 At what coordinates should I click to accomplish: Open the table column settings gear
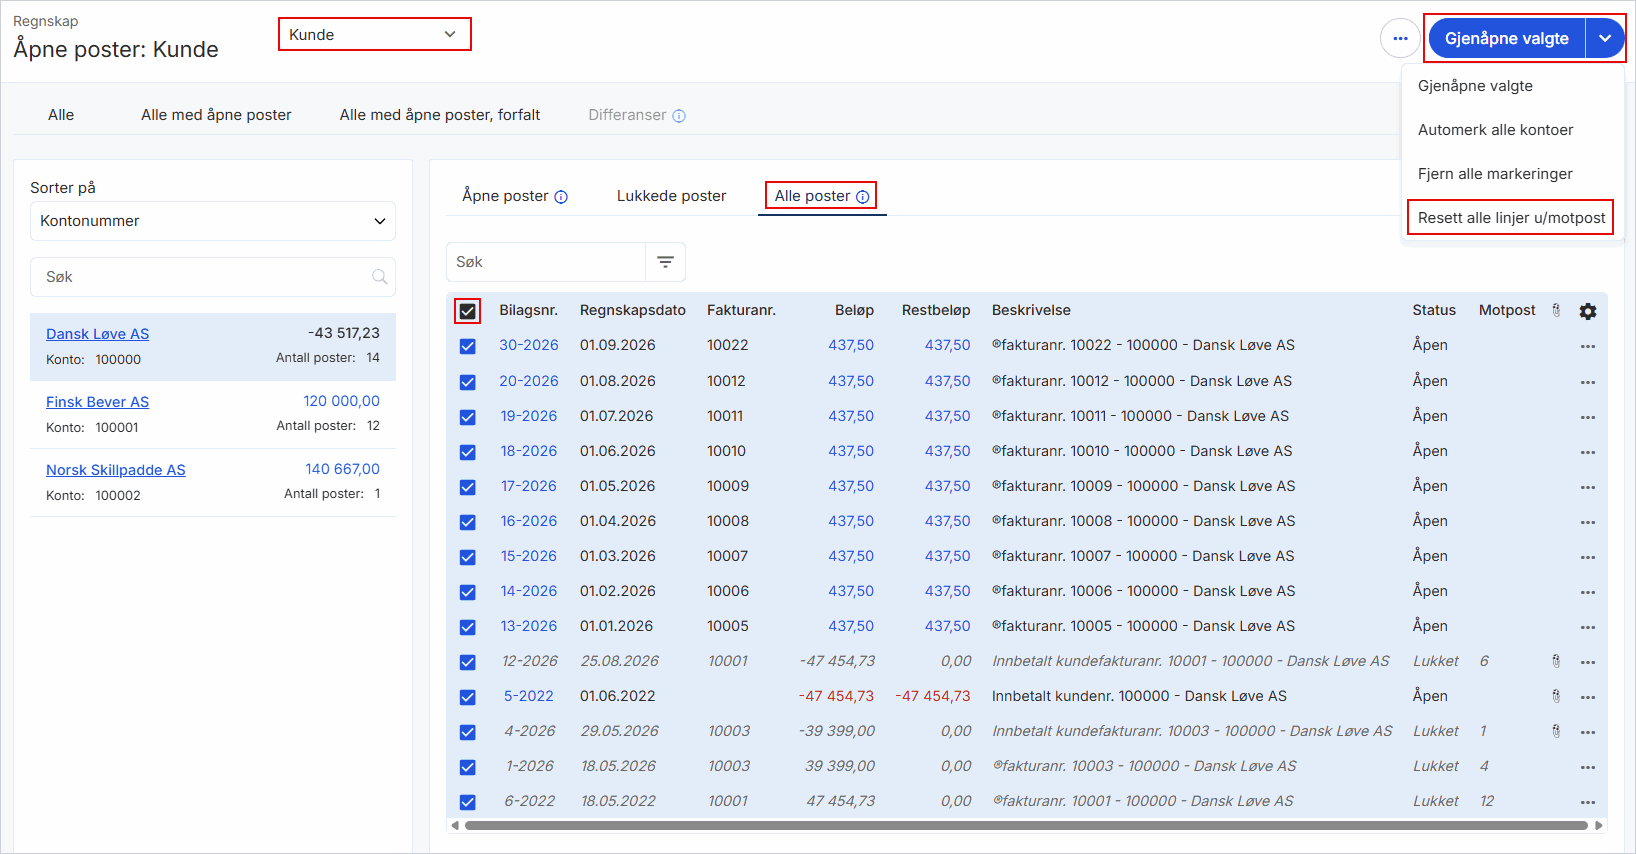1588,311
